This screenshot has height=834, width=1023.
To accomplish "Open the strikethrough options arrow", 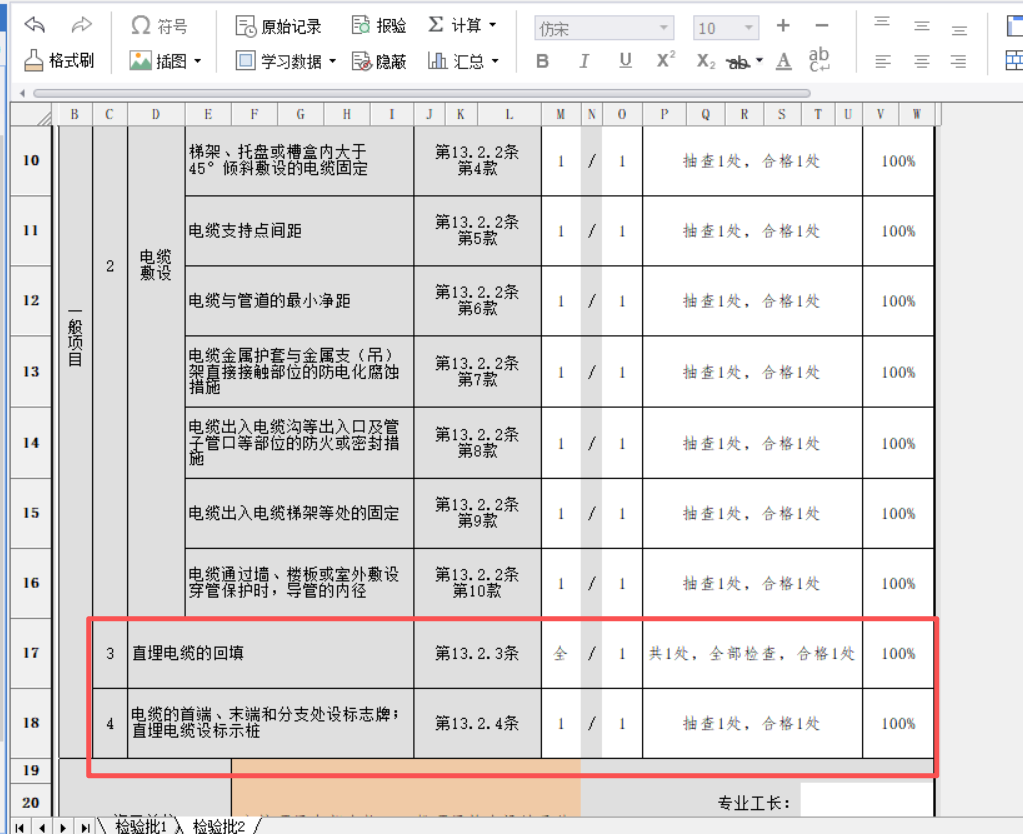I will click(759, 61).
